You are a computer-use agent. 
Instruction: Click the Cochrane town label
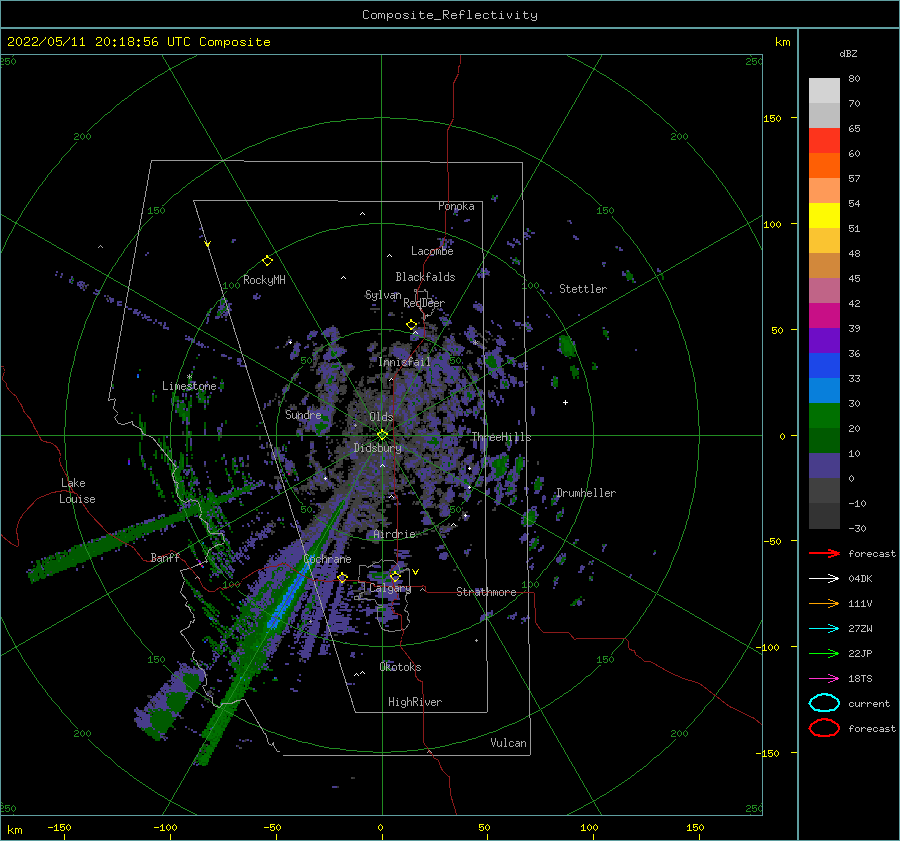pyautogui.click(x=327, y=559)
